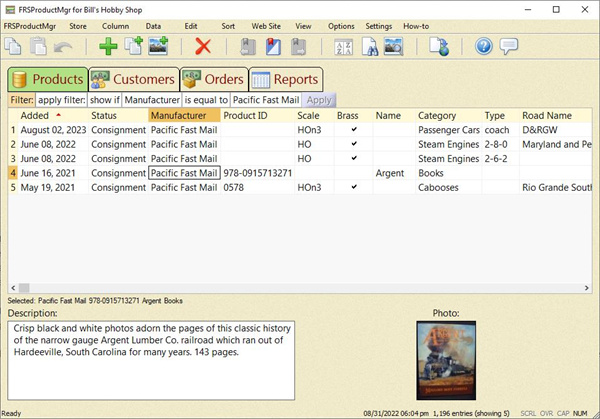The image size is (600, 419).
Task: Click the copy toolbar icon
Action: point(14,46)
